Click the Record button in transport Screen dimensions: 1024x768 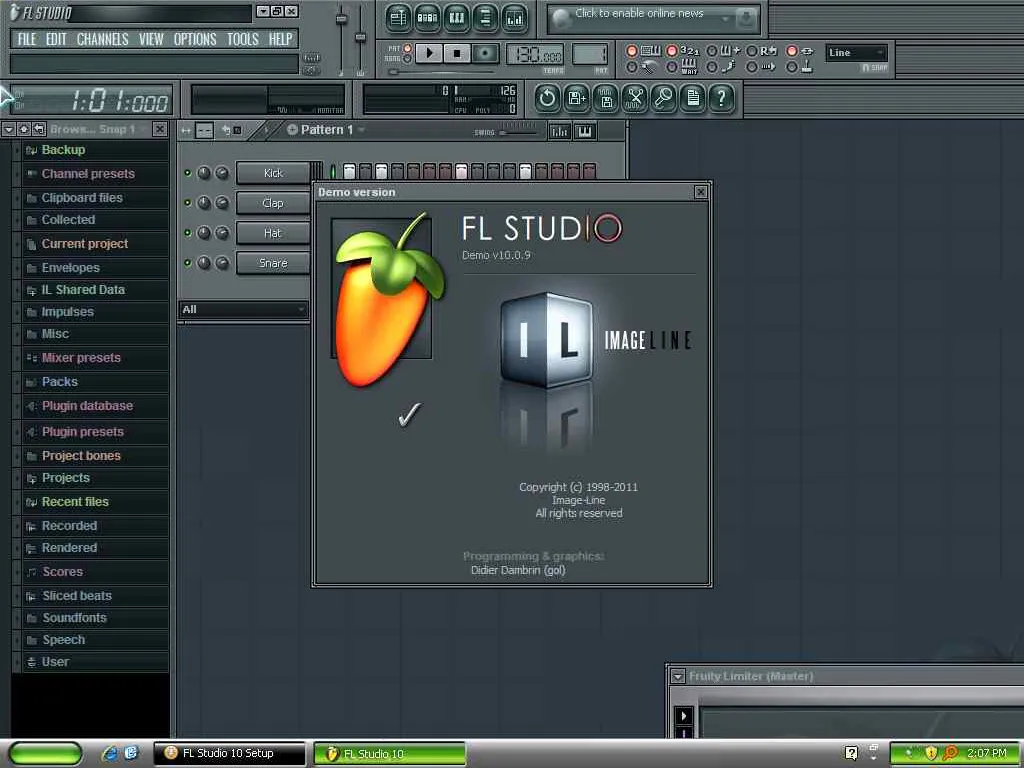[485, 54]
